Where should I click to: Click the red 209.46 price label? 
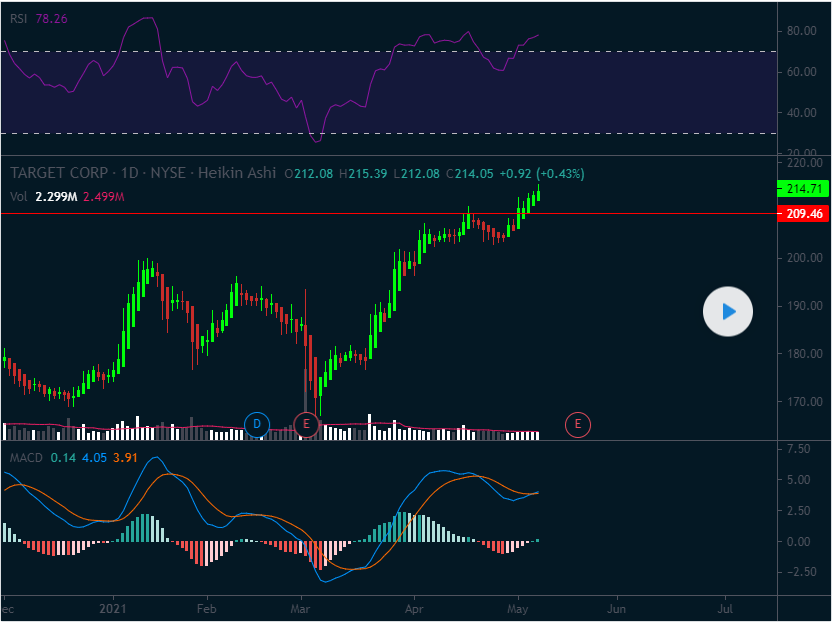click(x=803, y=213)
